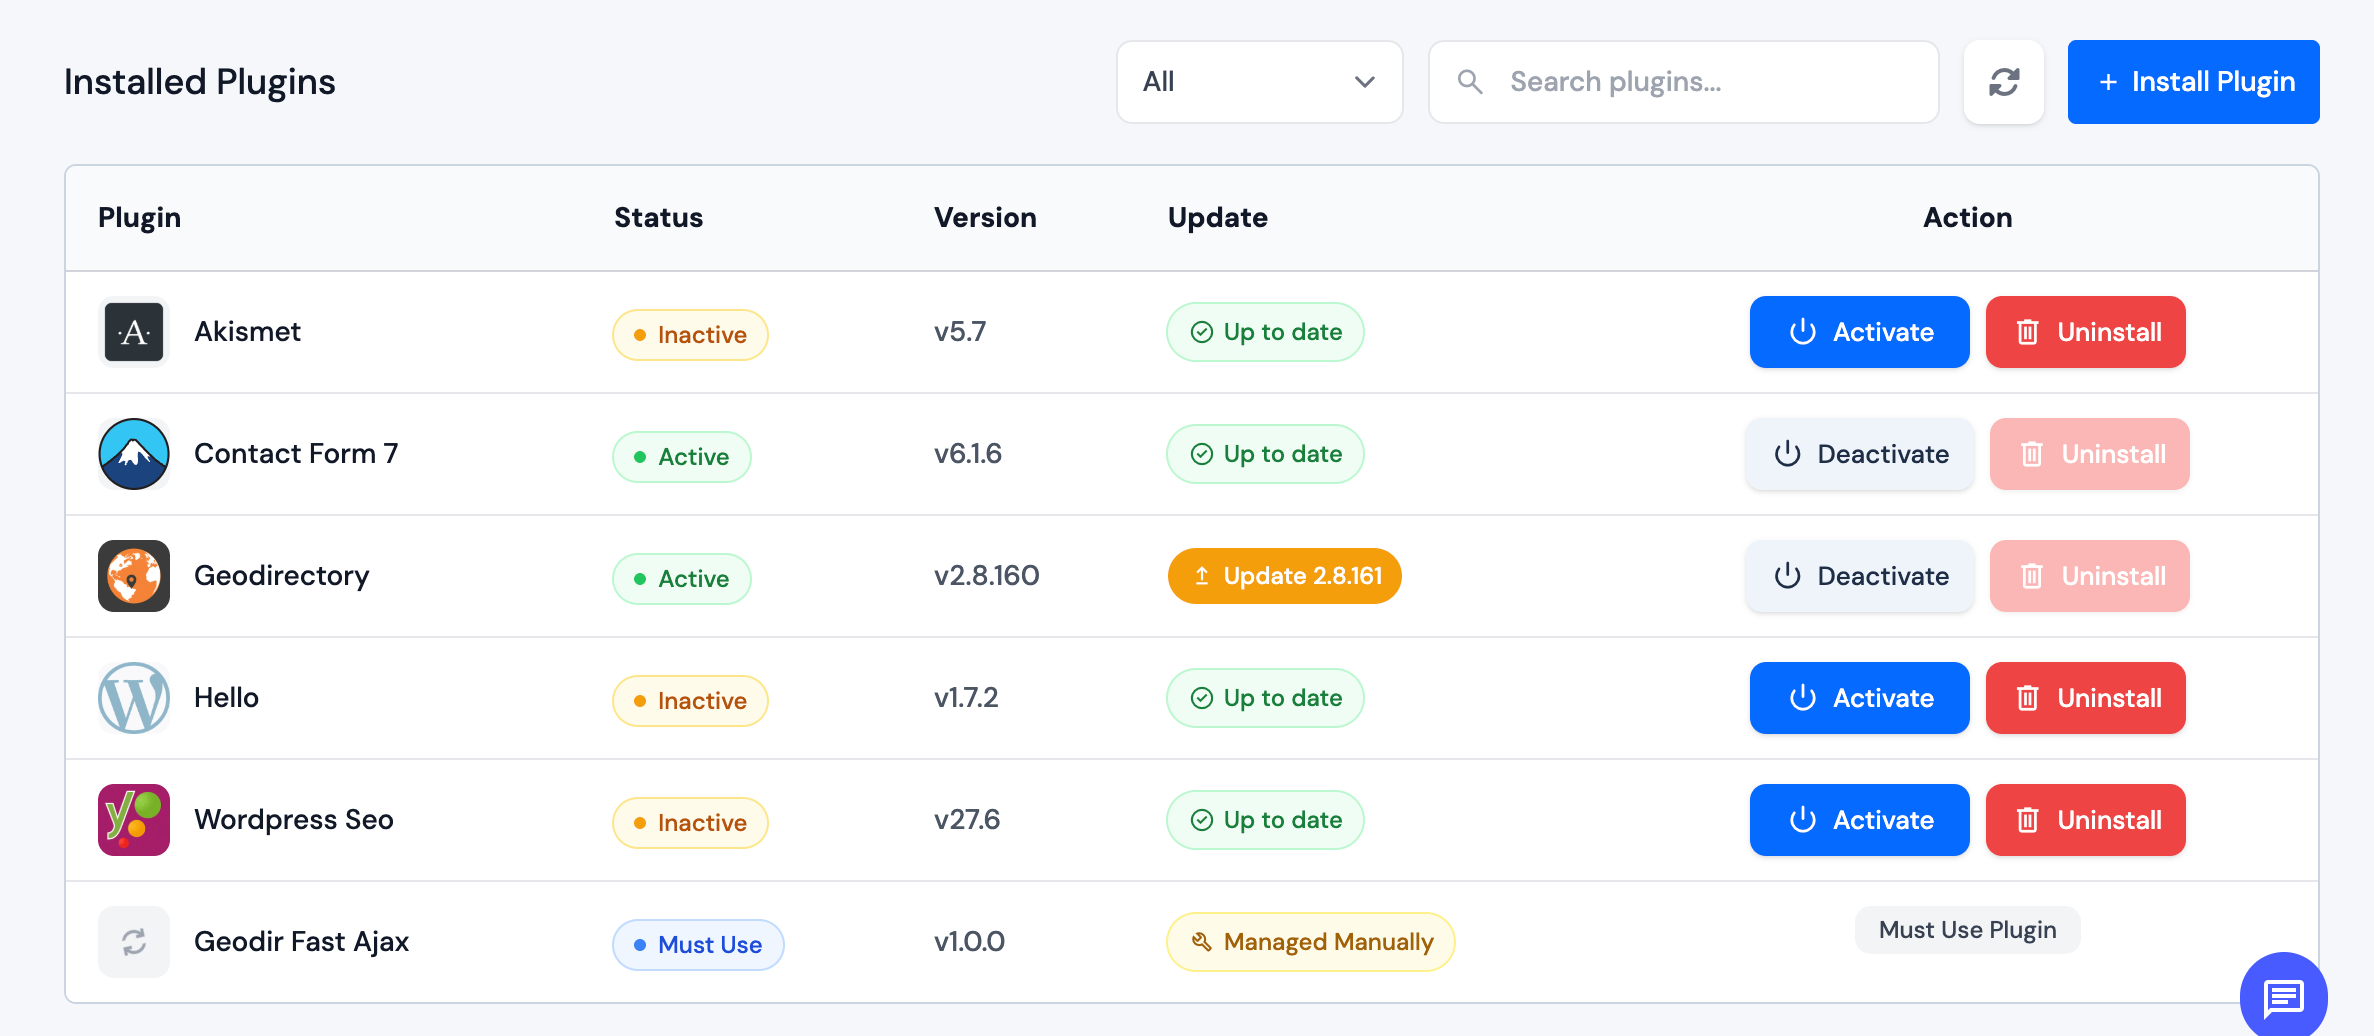Click the Version column header
The image size is (2374, 1036).
point(986,218)
